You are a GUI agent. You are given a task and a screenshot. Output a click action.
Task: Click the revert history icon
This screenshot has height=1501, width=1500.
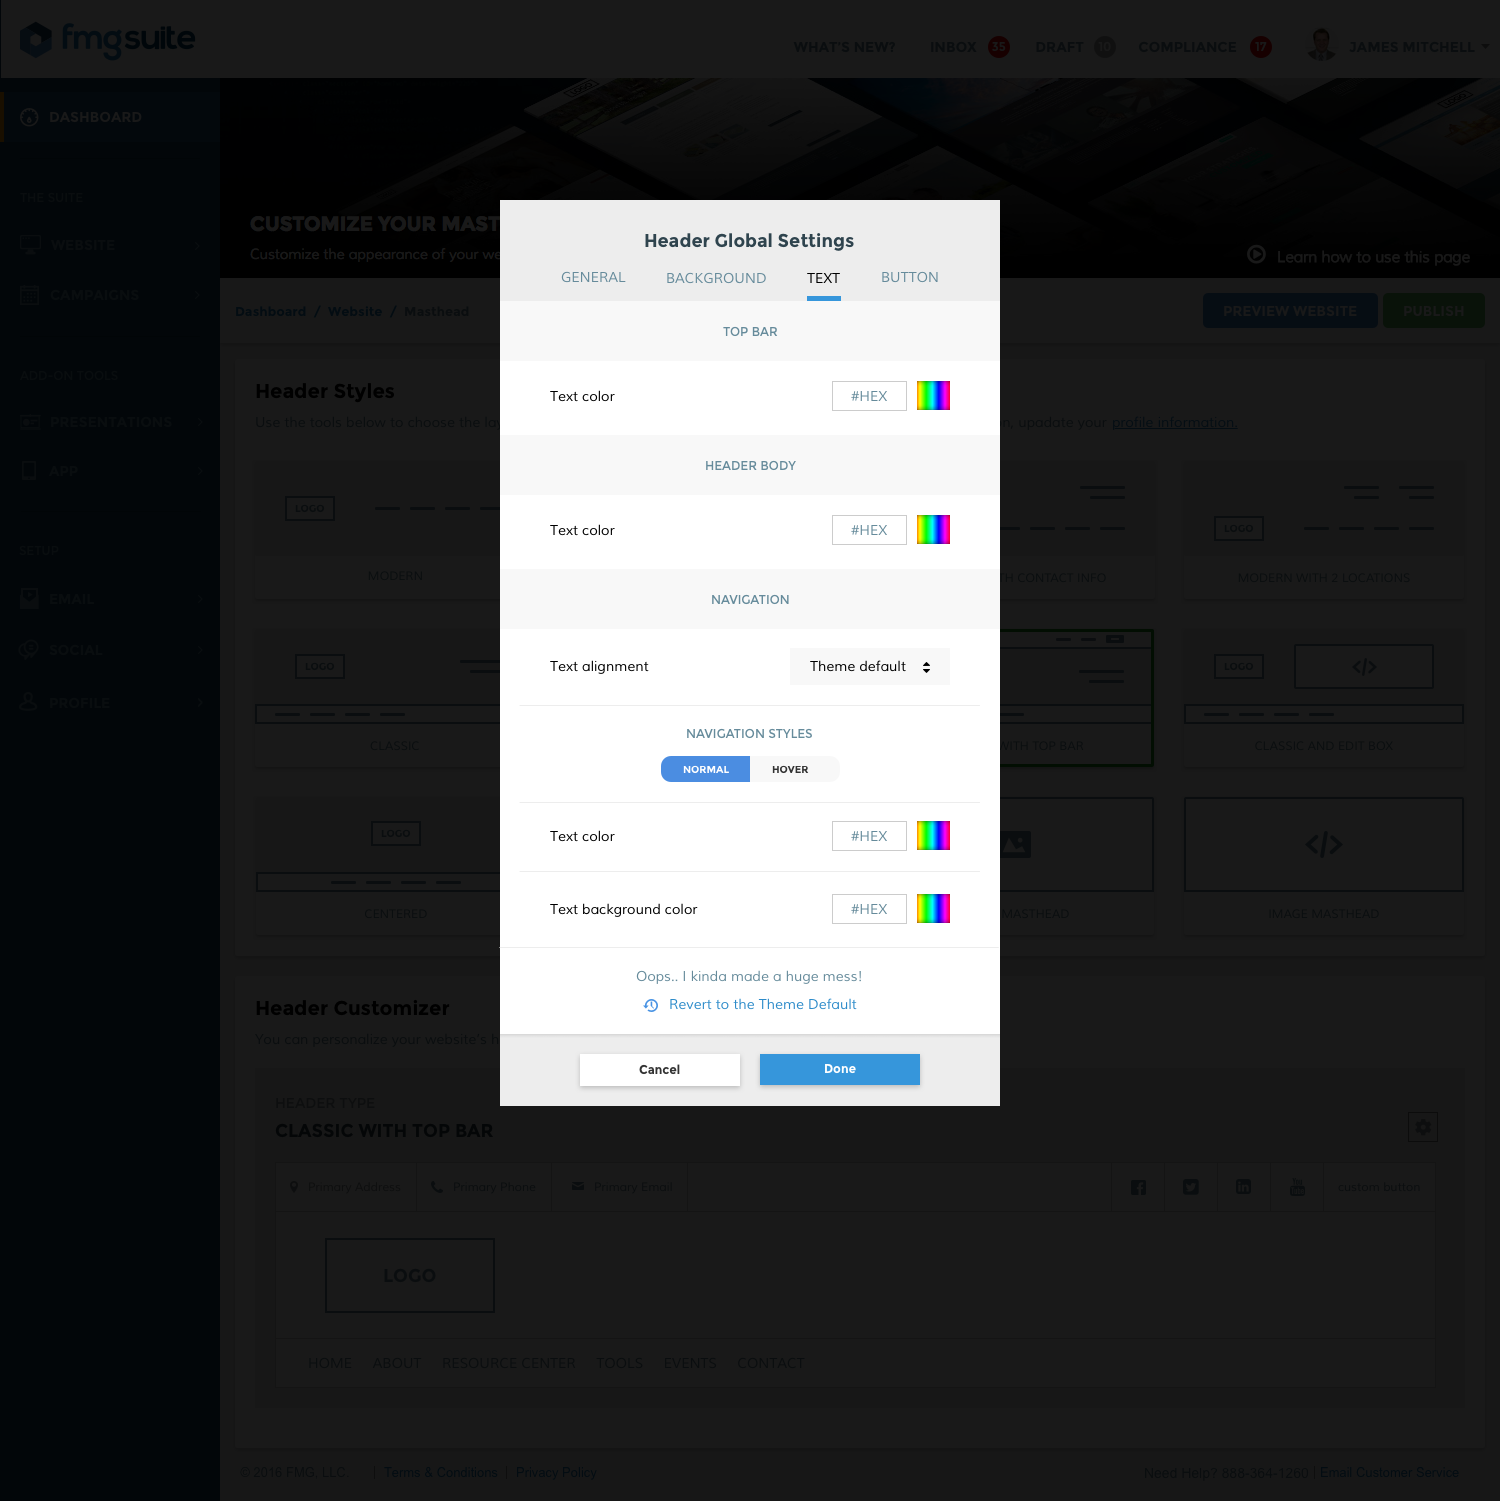pos(651,1005)
